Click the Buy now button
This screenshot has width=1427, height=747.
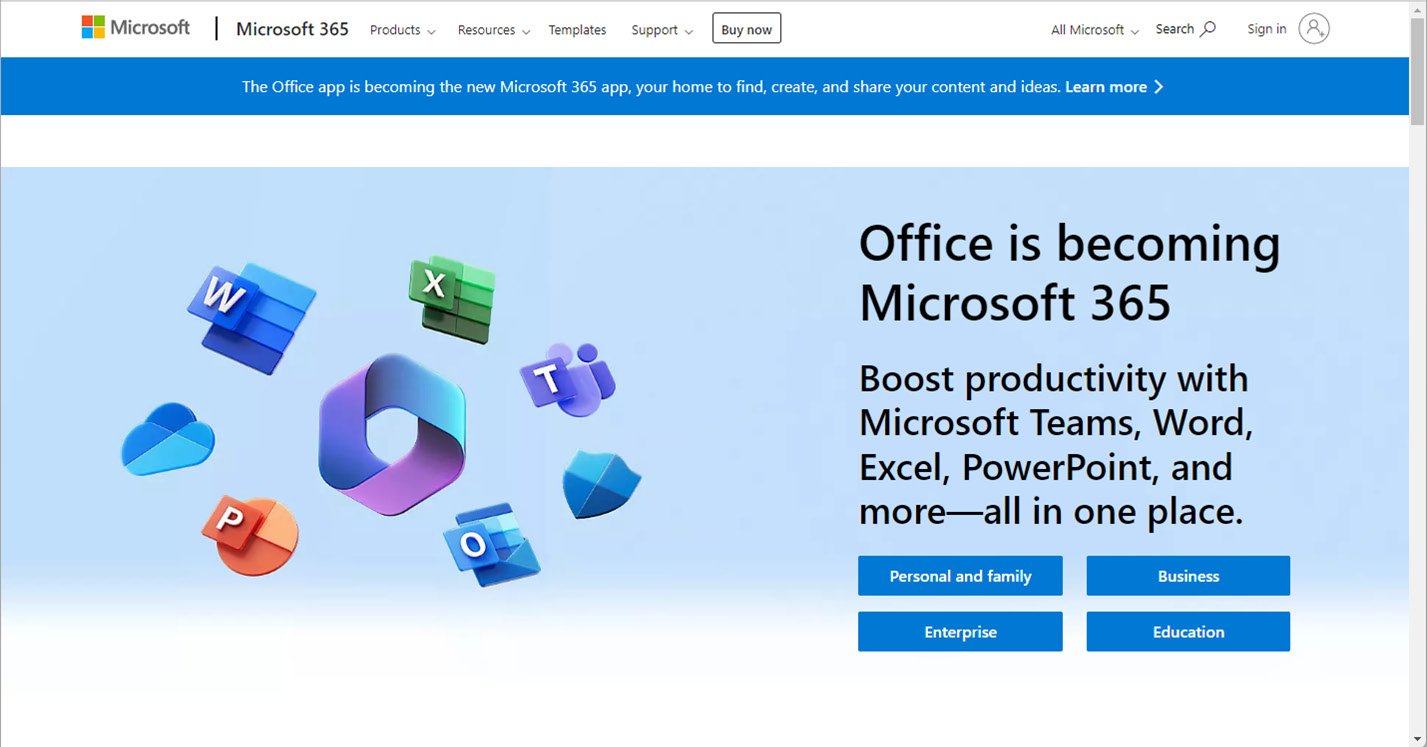tap(746, 29)
